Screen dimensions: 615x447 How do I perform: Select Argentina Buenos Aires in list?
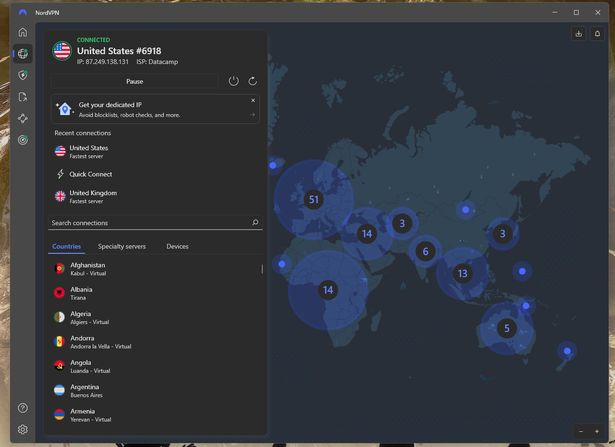155,391
